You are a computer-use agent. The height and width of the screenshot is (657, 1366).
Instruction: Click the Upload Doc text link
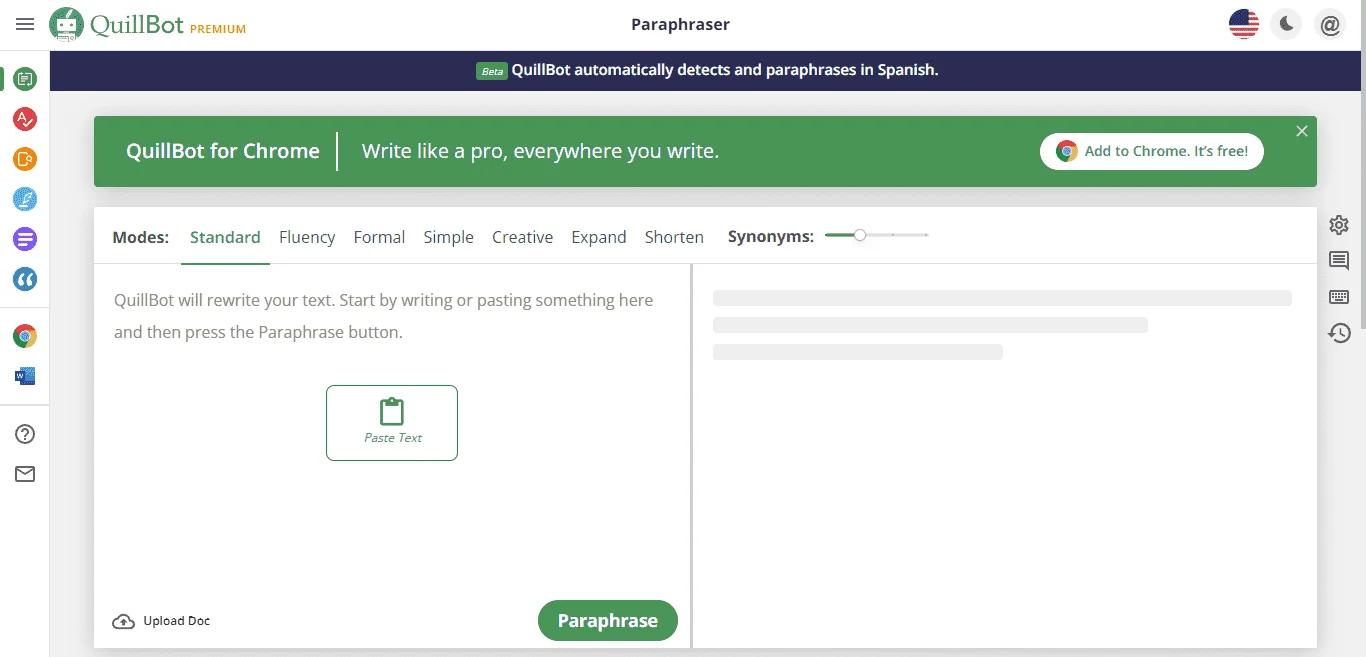click(x=177, y=621)
